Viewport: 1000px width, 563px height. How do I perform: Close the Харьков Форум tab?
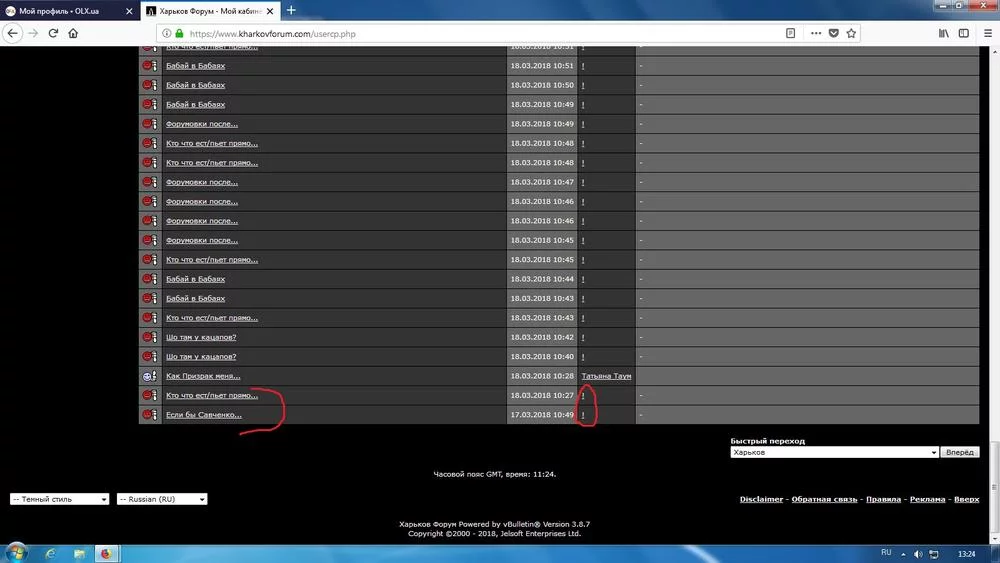[270, 11]
